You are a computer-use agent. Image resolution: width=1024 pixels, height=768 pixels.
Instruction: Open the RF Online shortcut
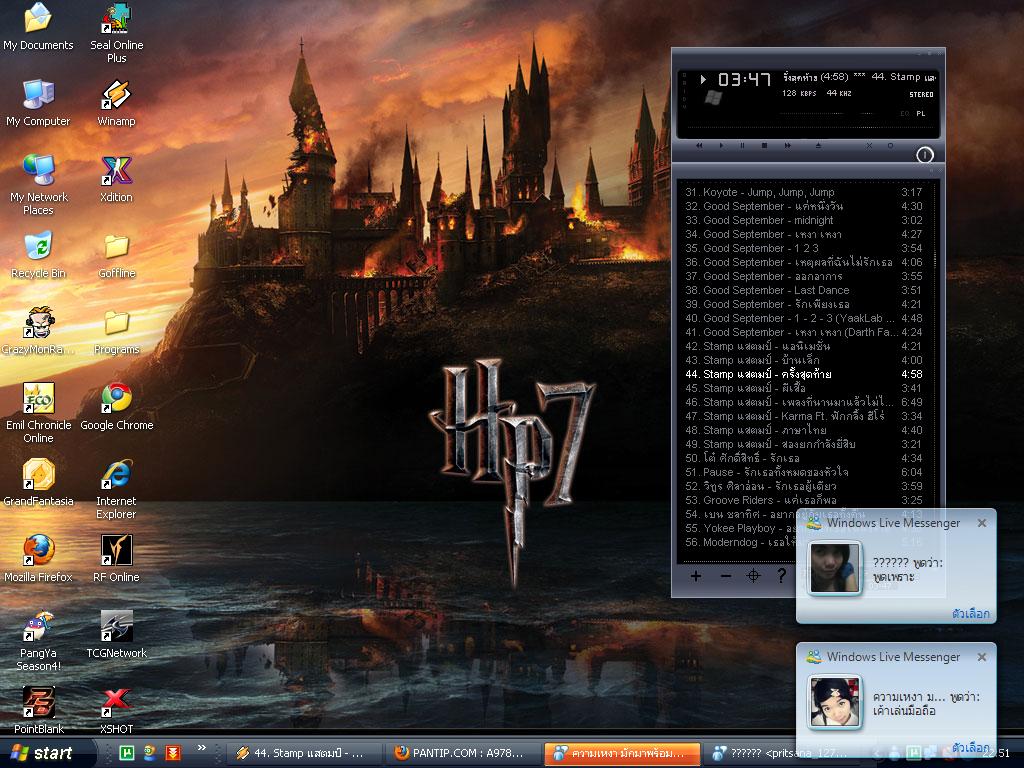point(116,559)
